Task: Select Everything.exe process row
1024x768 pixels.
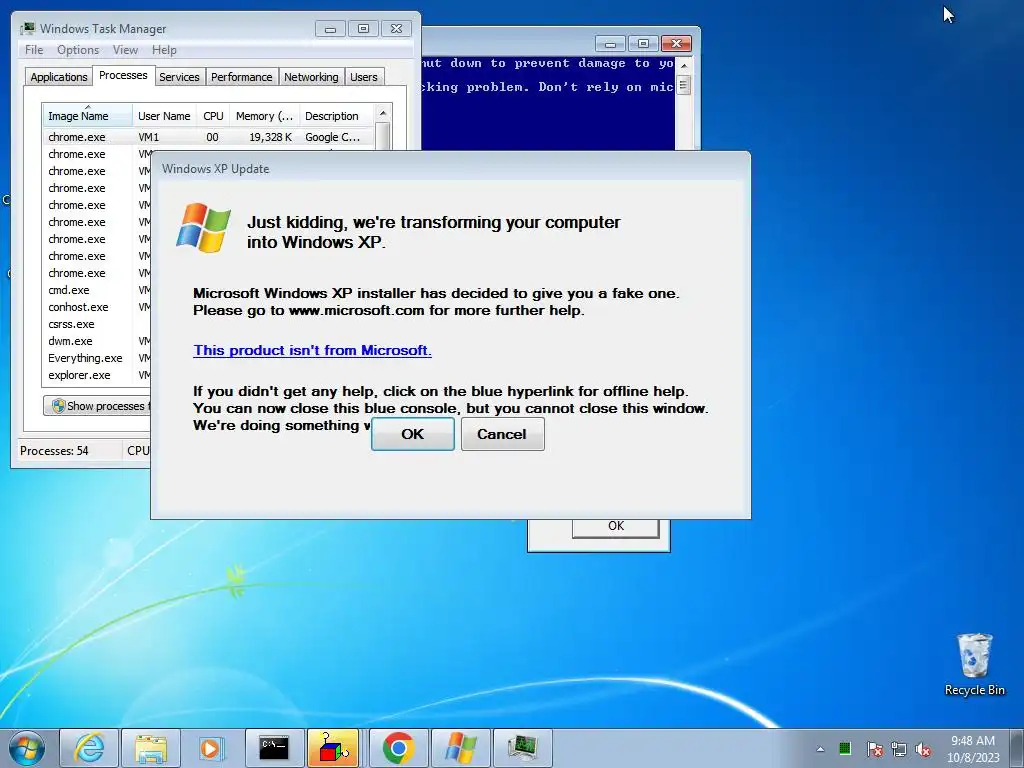Action: [x=97, y=358]
